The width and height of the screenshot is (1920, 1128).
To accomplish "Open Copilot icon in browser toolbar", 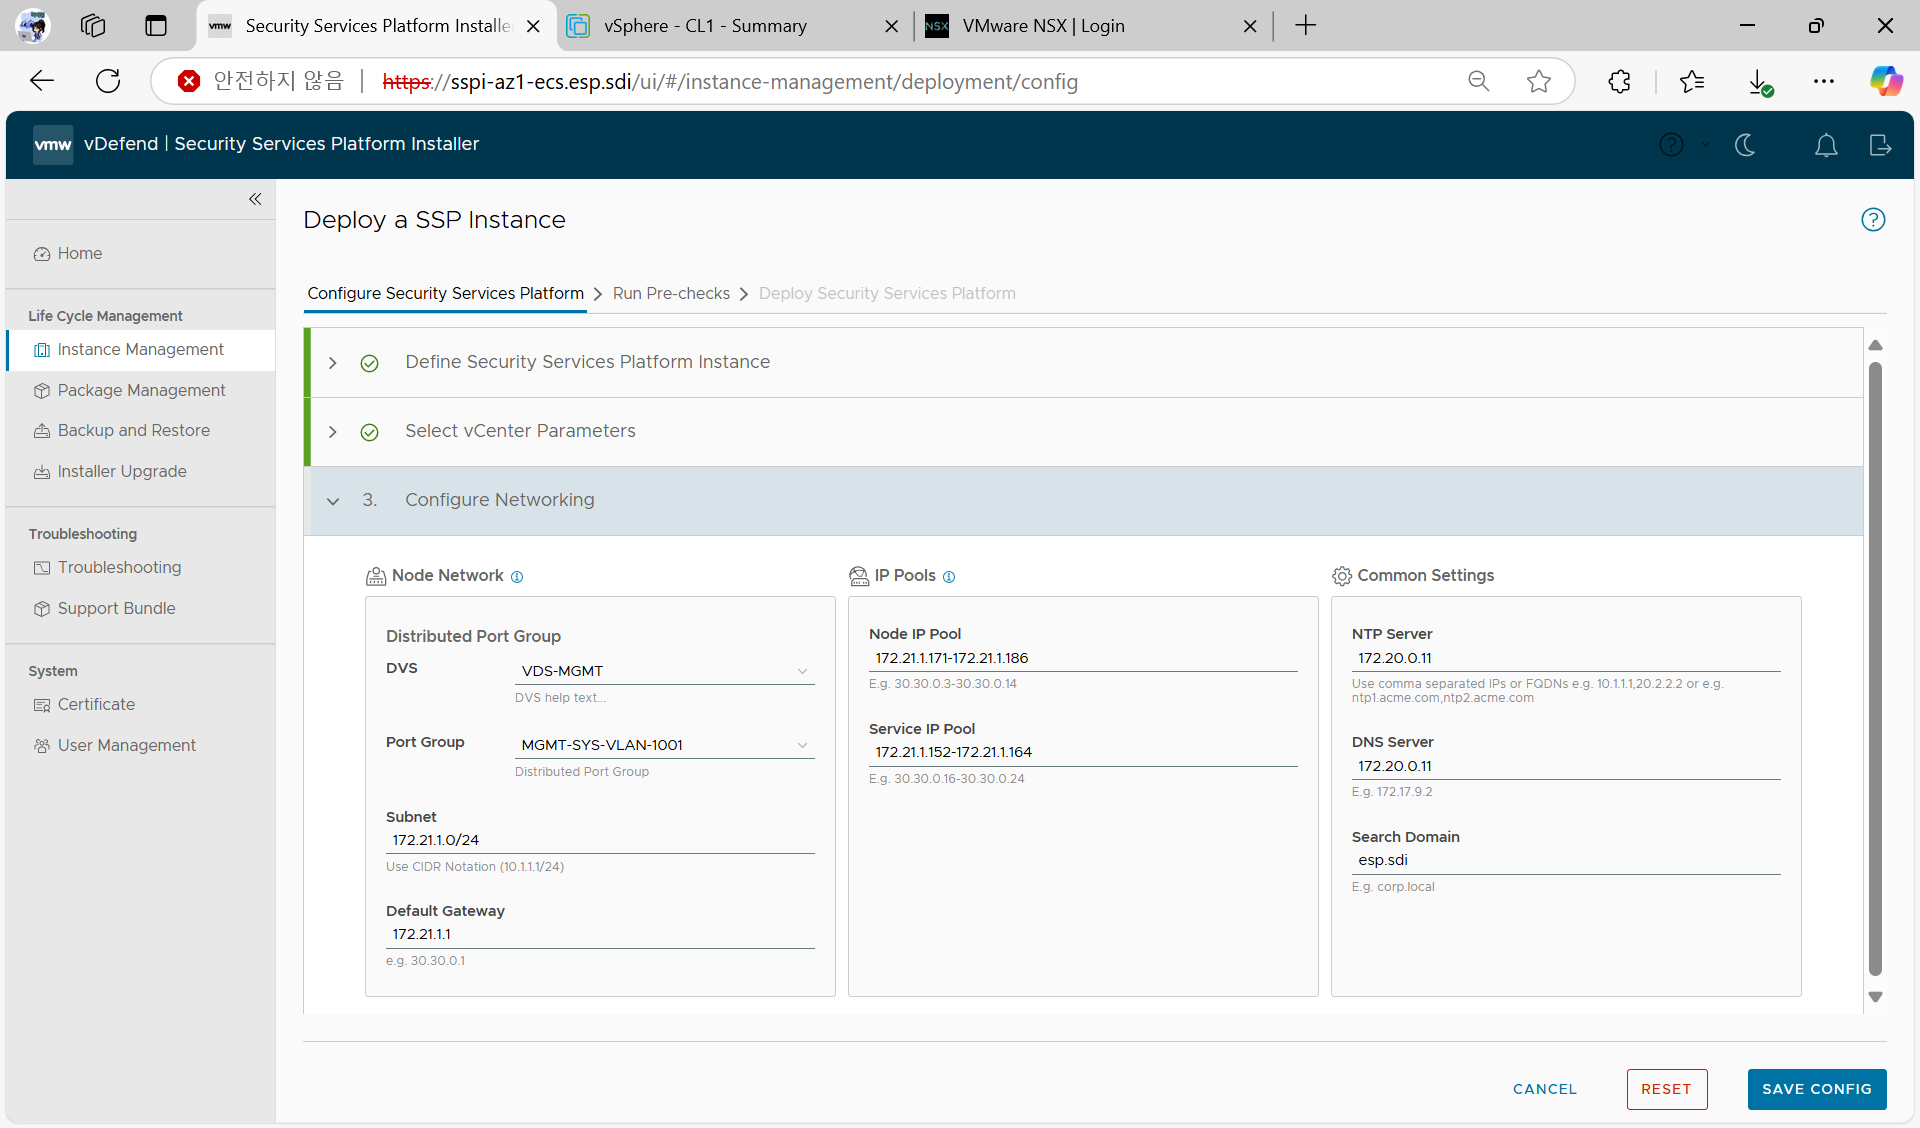I will [x=1886, y=81].
